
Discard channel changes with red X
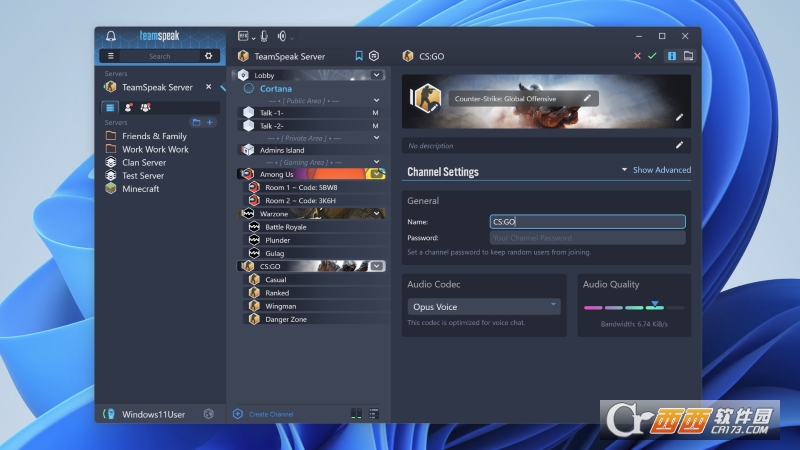(x=637, y=56)
